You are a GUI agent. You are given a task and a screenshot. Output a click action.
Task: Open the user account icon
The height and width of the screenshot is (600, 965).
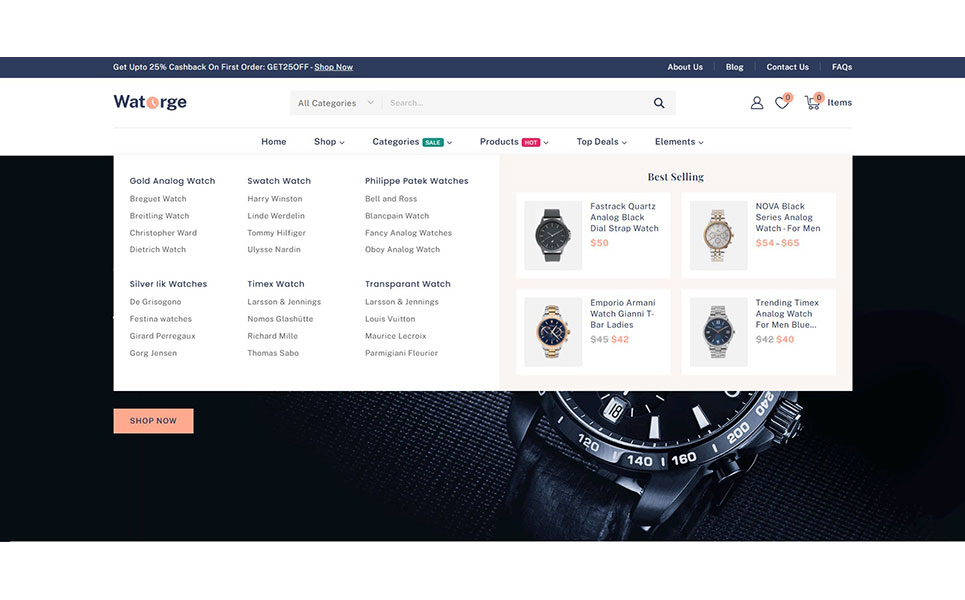(756, 103)
